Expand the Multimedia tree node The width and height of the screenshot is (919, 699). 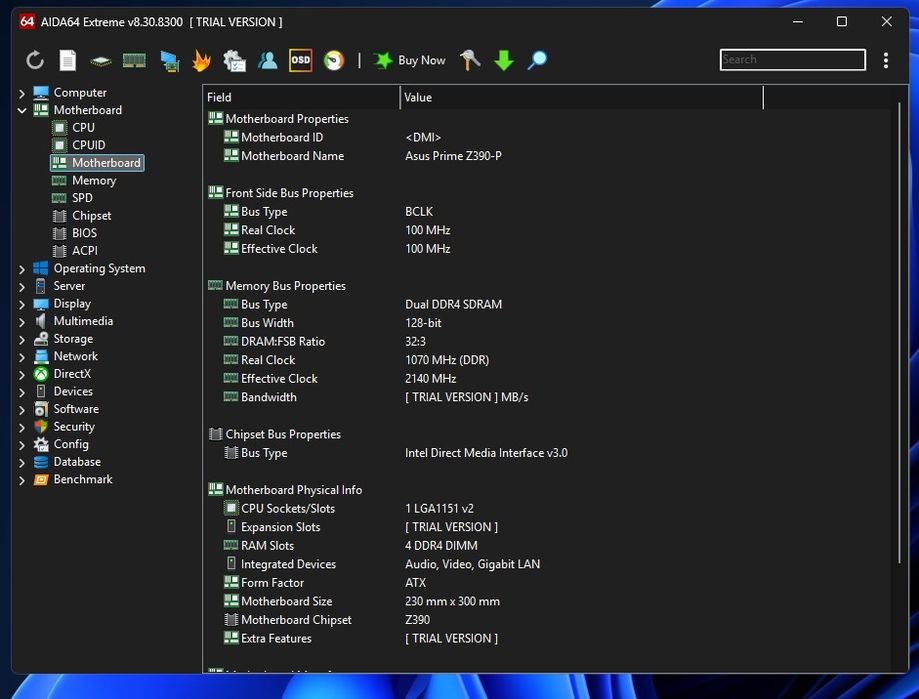pos(22,322)
